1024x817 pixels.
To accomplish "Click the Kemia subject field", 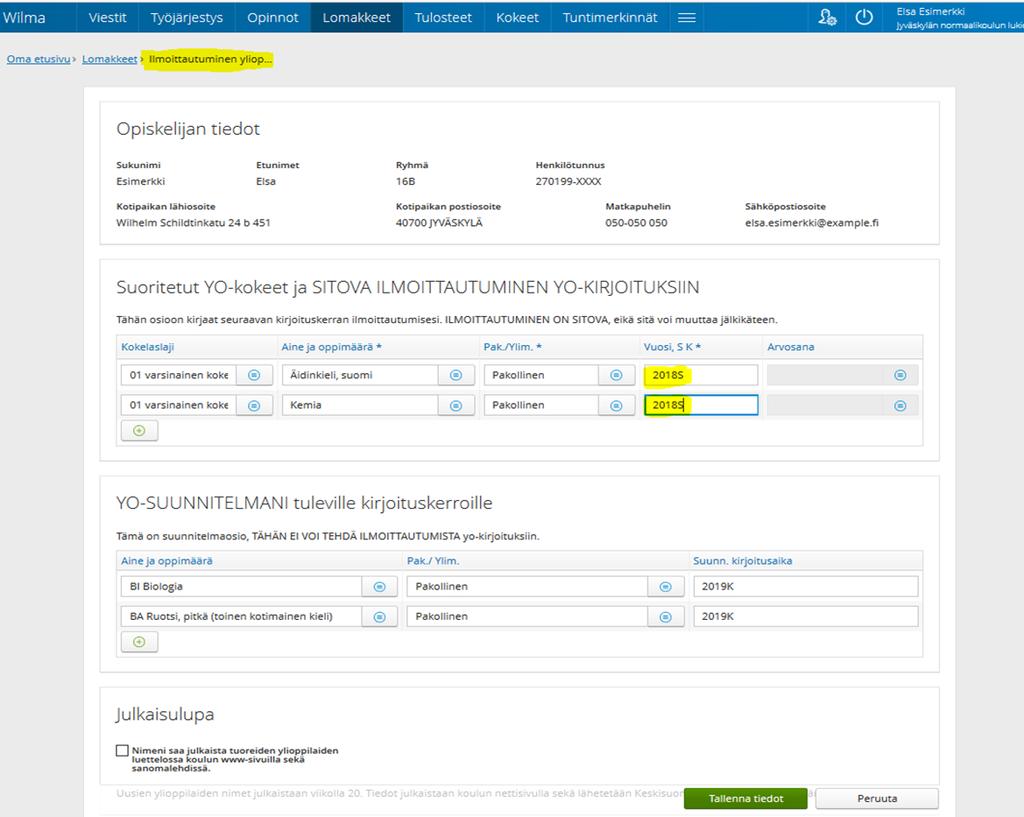I will coord(360,405).
